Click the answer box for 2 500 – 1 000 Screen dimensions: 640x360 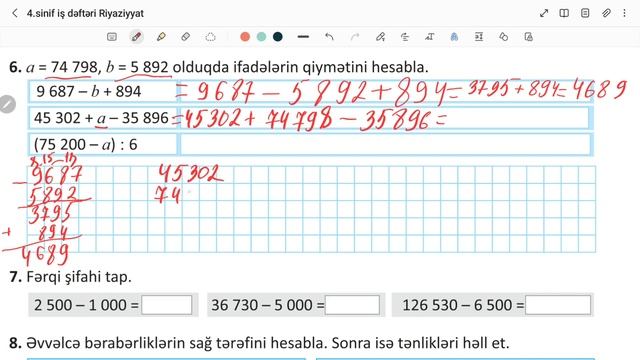(167, 305)
